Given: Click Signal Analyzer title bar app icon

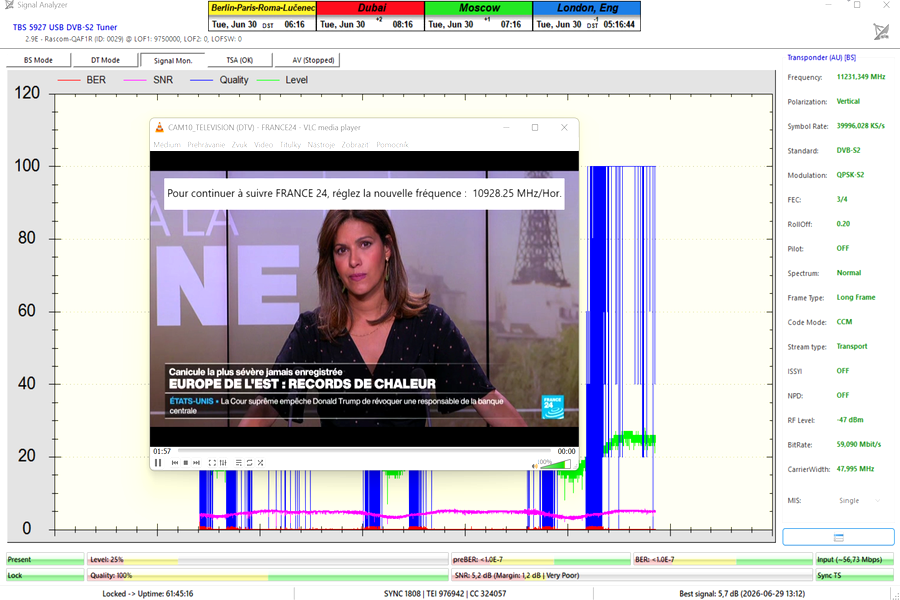Looking at the screenshot, I should [x=9, y=5].
